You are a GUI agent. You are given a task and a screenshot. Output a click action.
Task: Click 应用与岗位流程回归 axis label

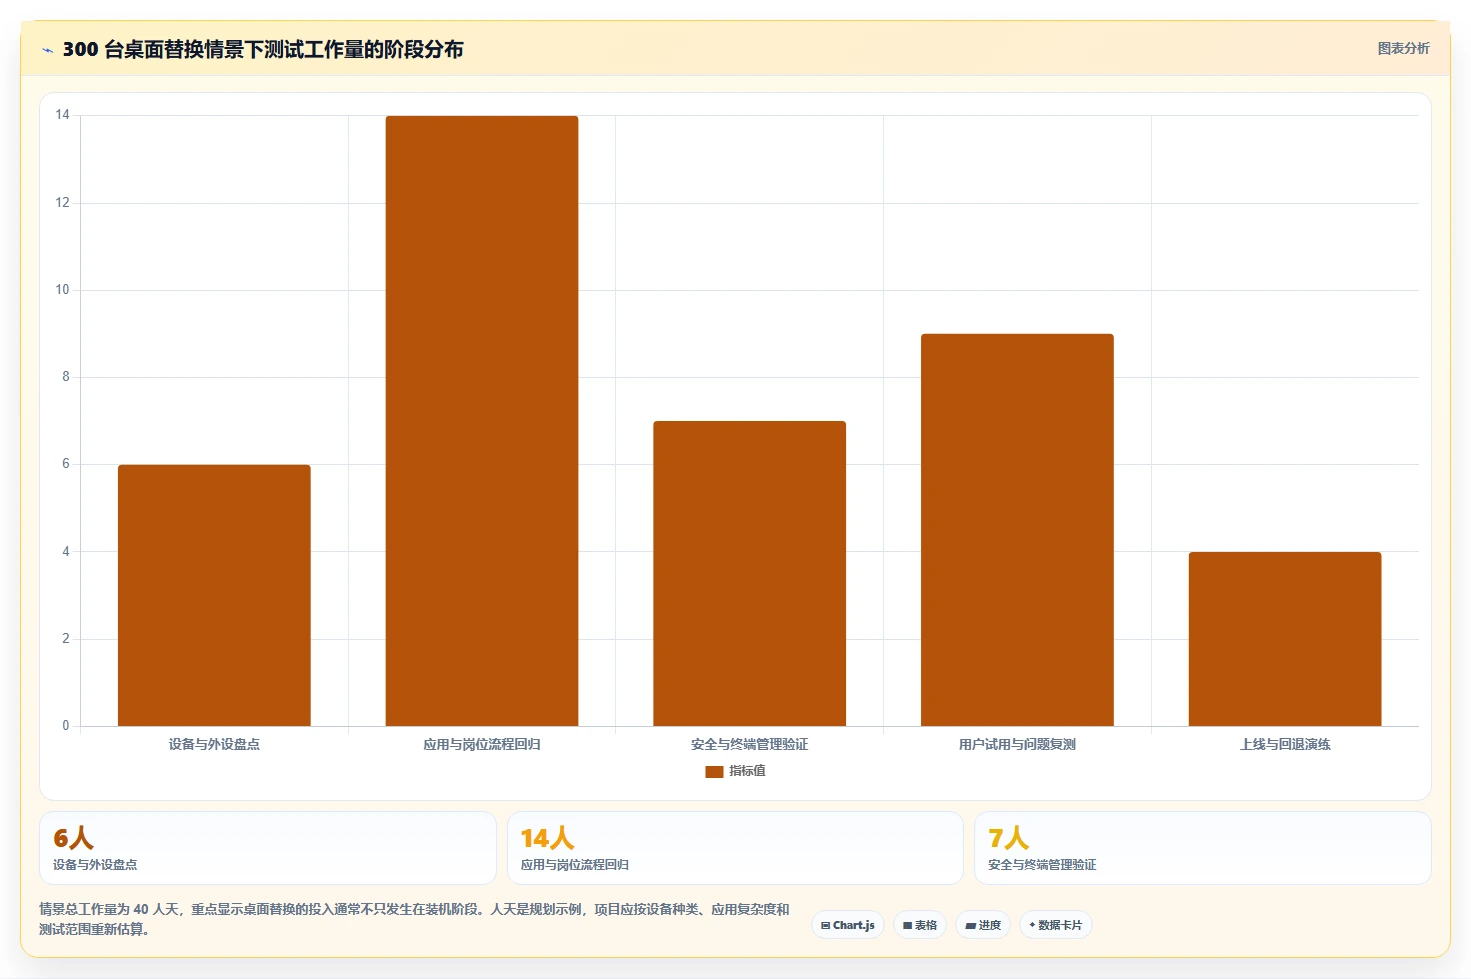tap(482, 744)
